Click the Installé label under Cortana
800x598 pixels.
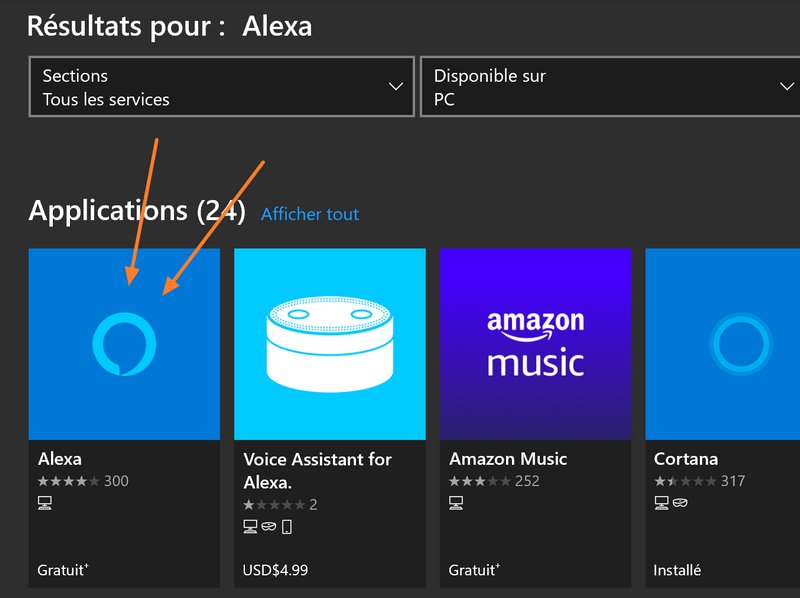tap(677, 570)
